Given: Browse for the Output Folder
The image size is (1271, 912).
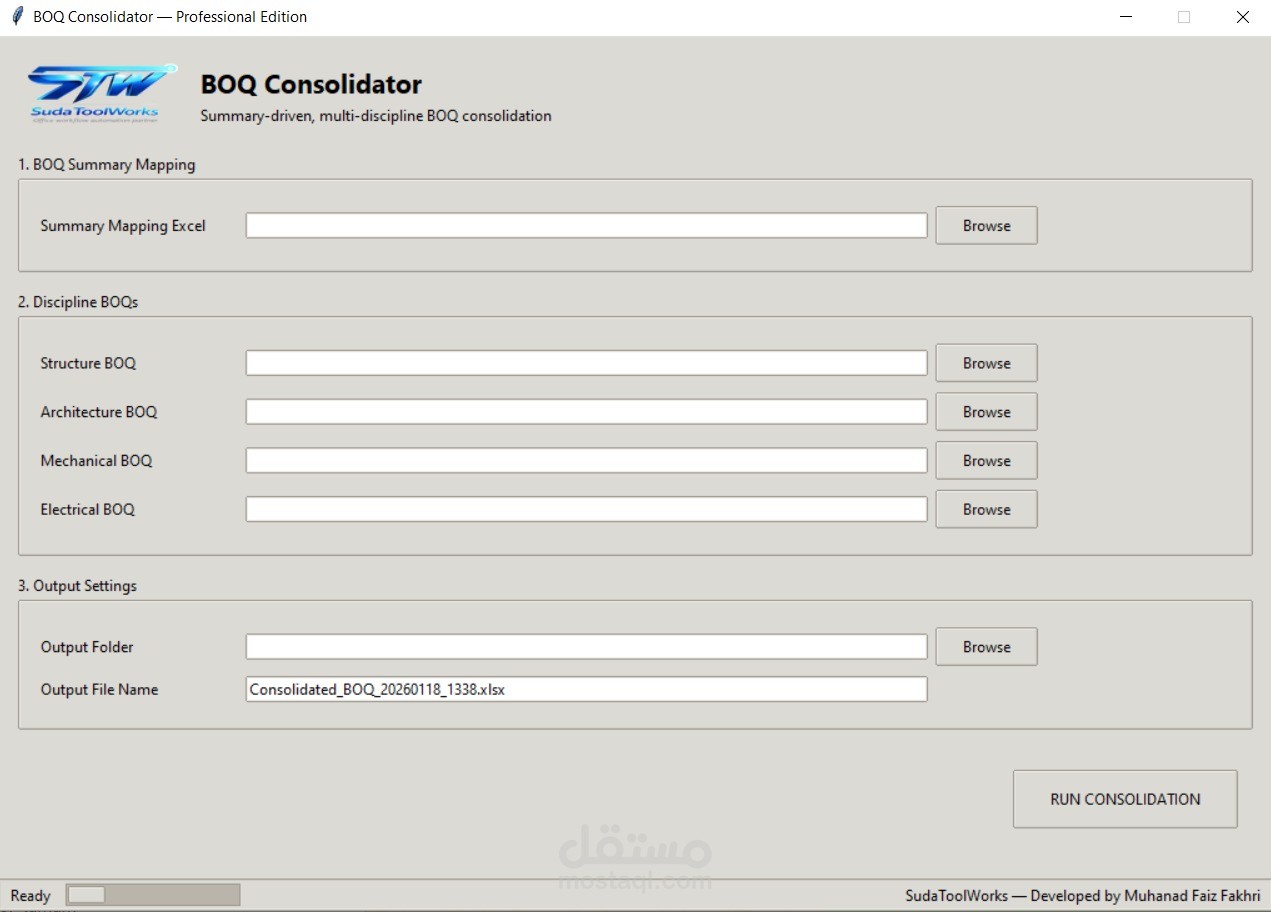Looking at the screenshot, I should click(x=986, y=647).
